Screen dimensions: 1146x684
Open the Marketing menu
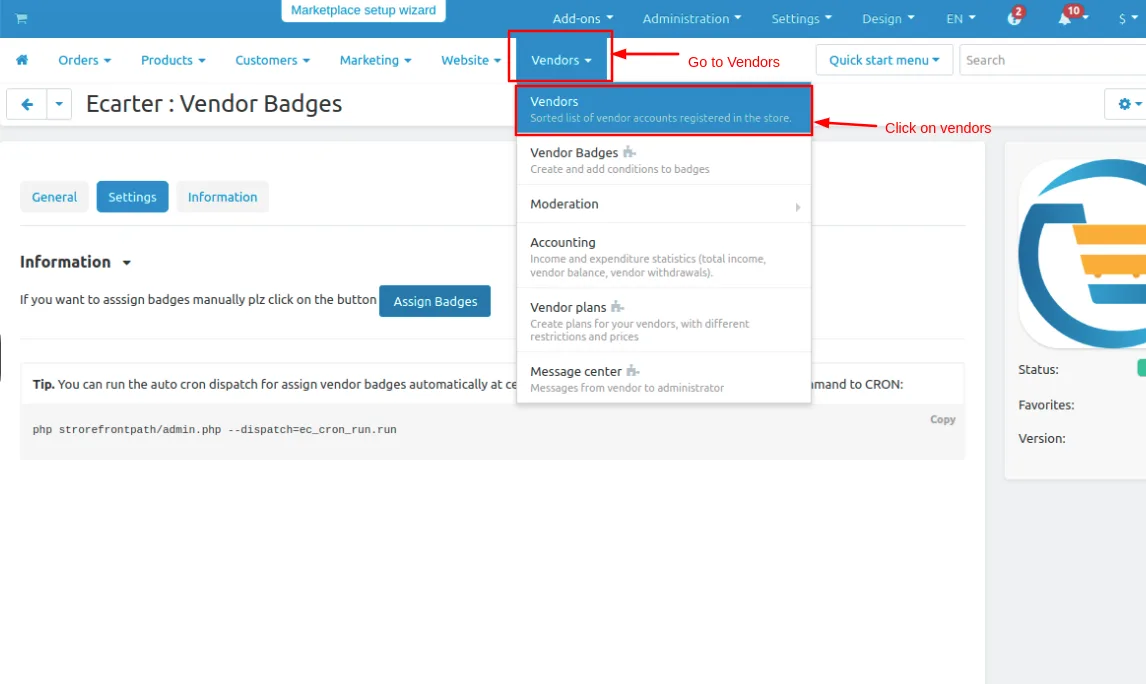(x=376, y=60)
